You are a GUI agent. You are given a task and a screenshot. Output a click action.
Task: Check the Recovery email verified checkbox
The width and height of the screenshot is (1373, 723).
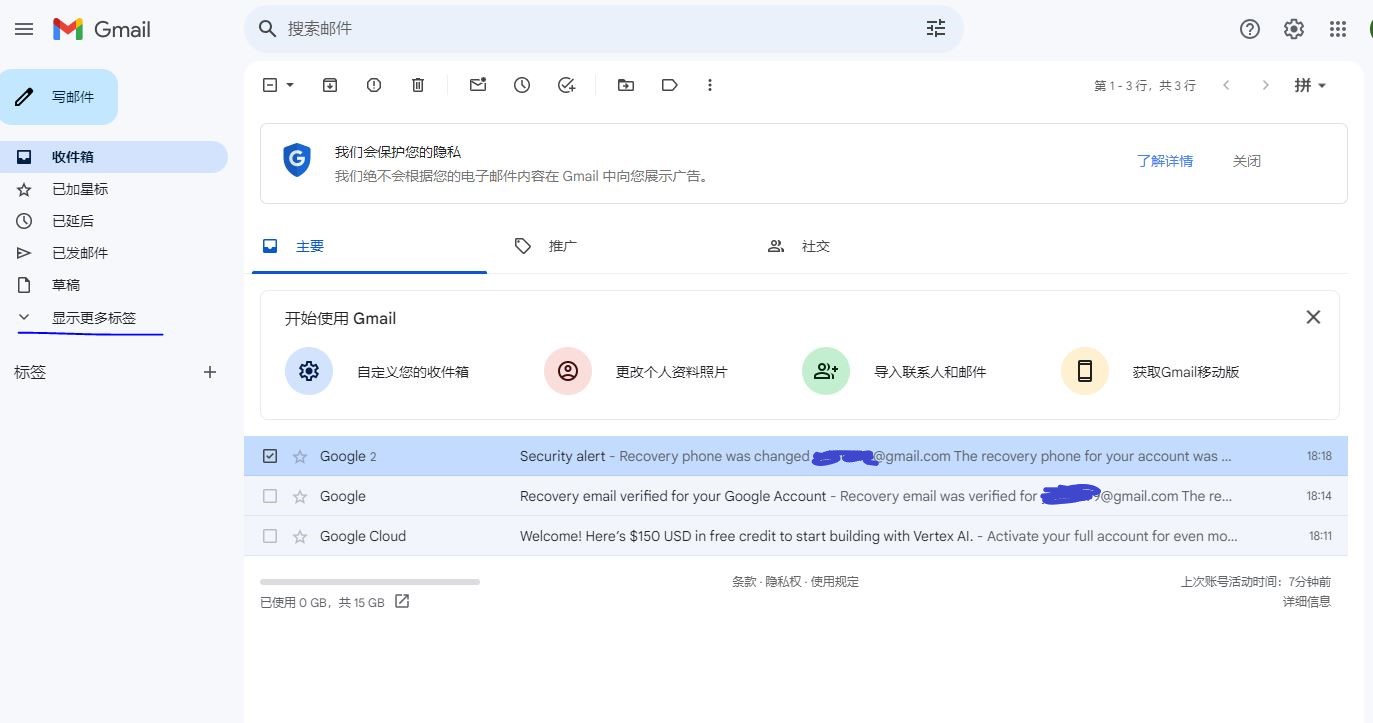pos(270,496)
